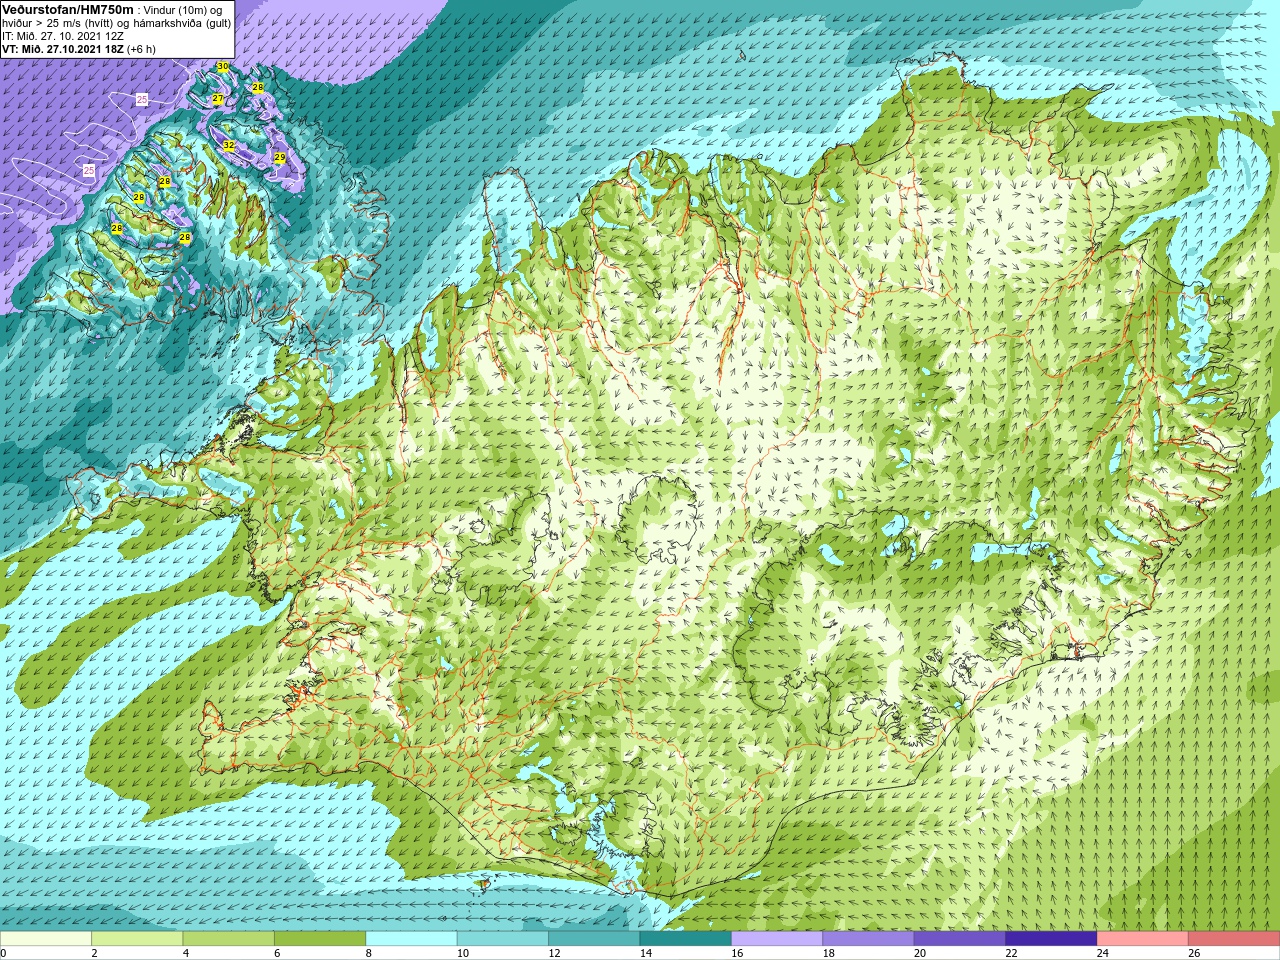This screenshot has width=1280, height=960.
Task: Pick the 4–6 m/s green legend swatch
Action: coord(229,939)
